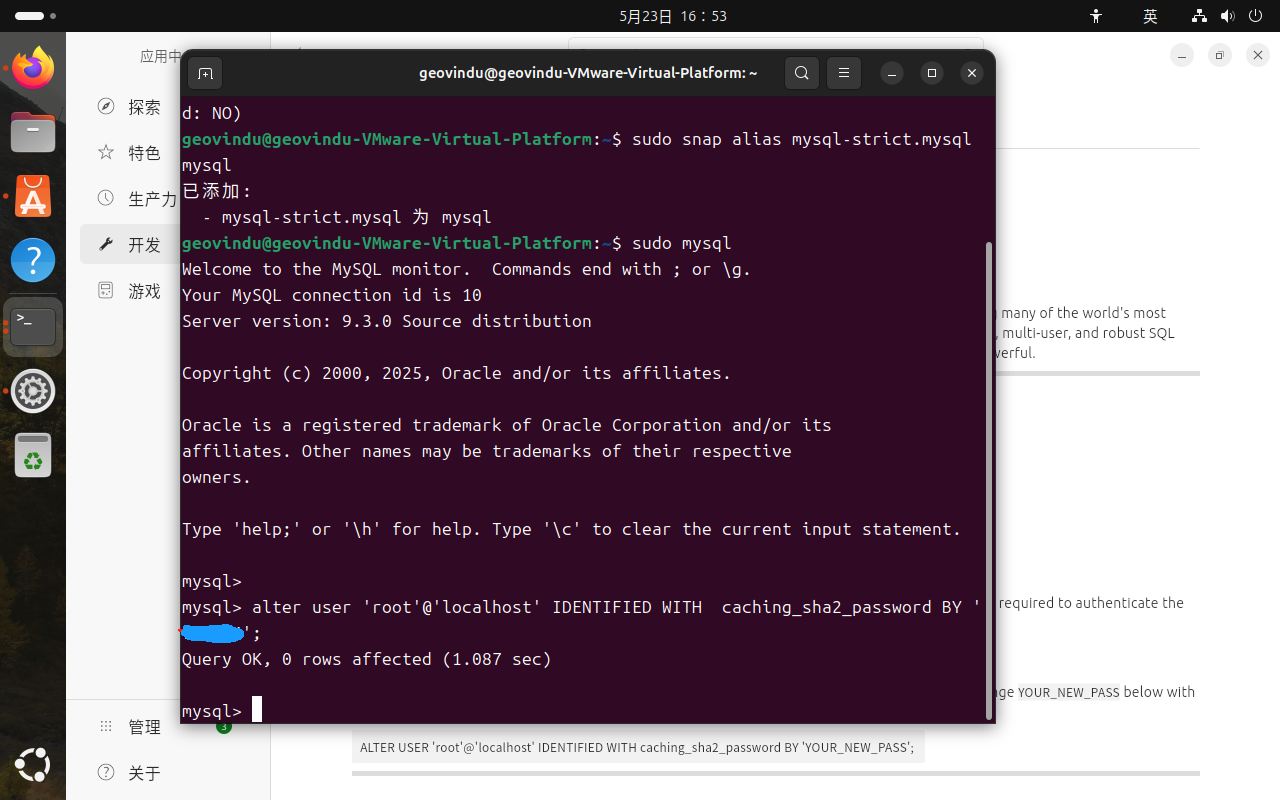Launch Firefox from the dock
Image resolution: width=1280 pixels, height=800 pixels.
(33, 68)
